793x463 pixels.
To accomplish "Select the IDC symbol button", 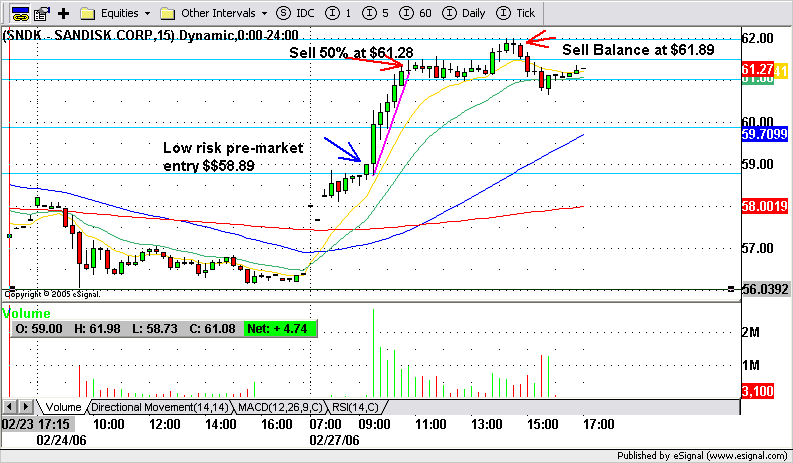I will (296, 13).
